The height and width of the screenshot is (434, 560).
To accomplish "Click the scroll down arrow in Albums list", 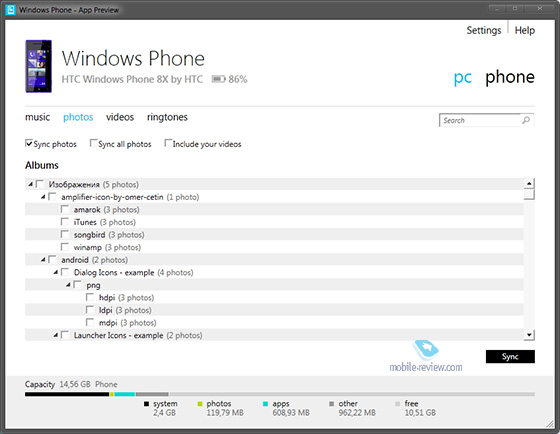I will 529,335.
